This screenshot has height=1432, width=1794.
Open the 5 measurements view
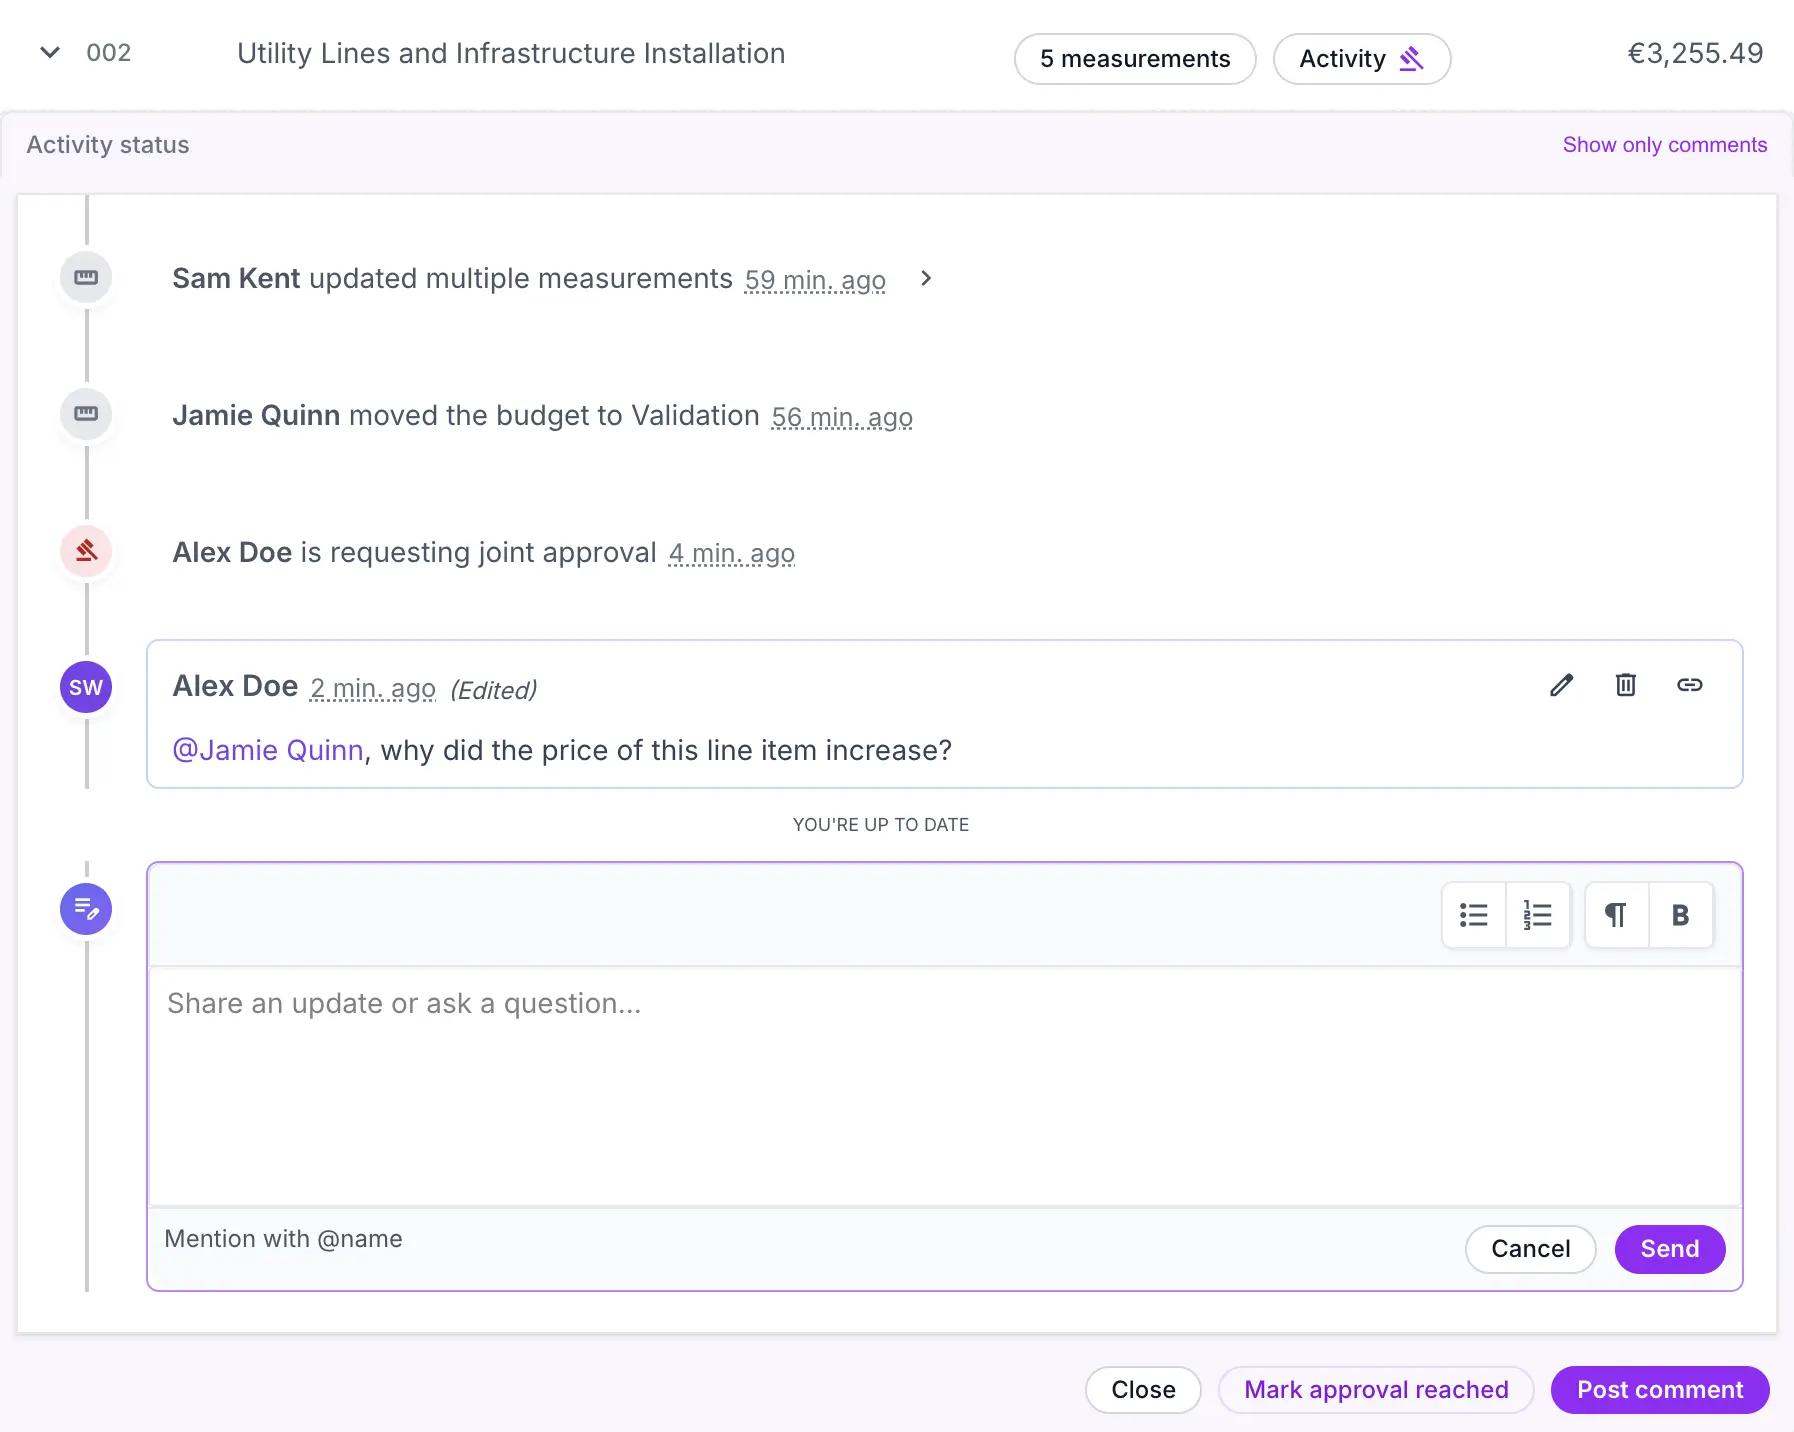click(1135, 59)
